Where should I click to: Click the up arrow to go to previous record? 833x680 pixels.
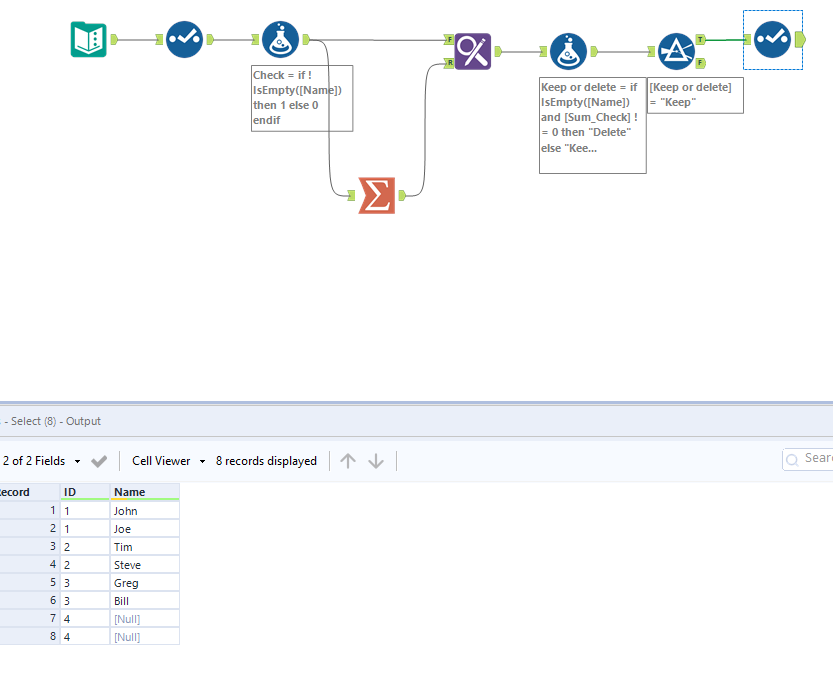tap(348, 460)
